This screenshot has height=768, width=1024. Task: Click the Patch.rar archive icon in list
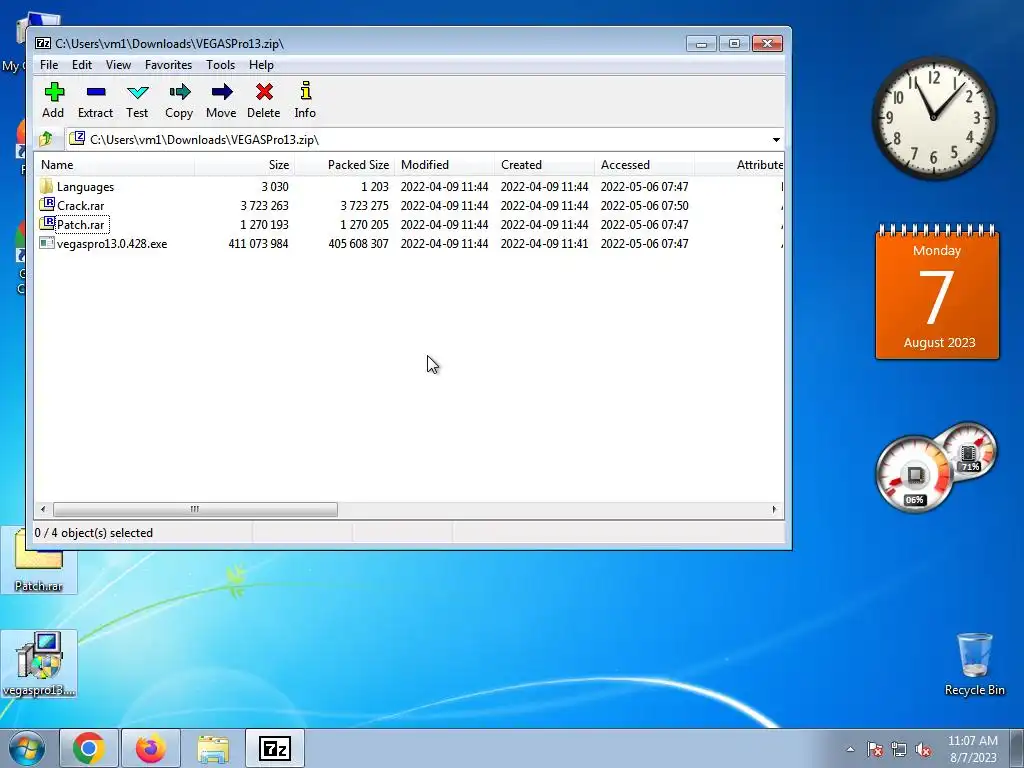pos(46,224)
